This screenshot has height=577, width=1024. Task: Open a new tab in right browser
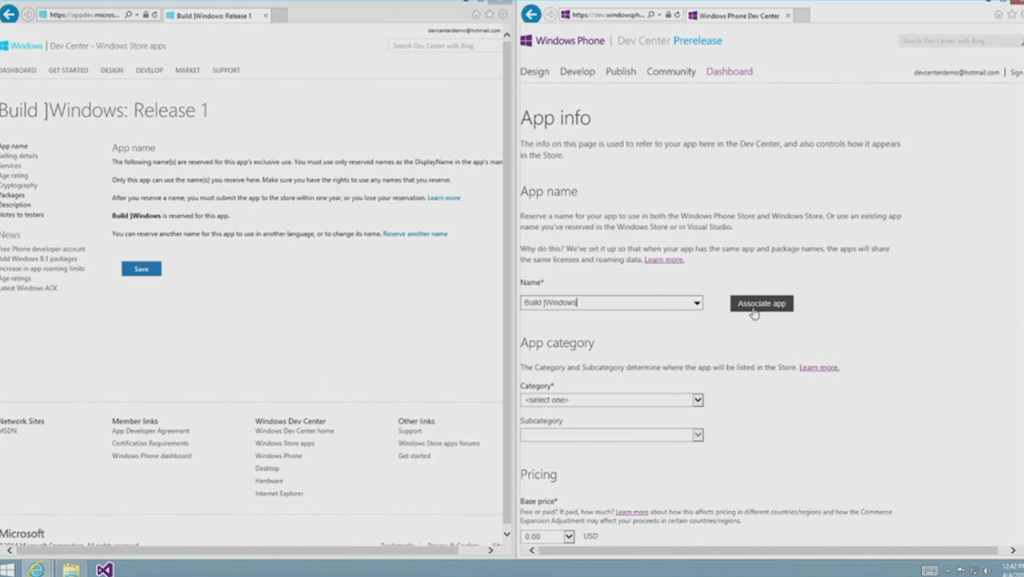point(802,15)
